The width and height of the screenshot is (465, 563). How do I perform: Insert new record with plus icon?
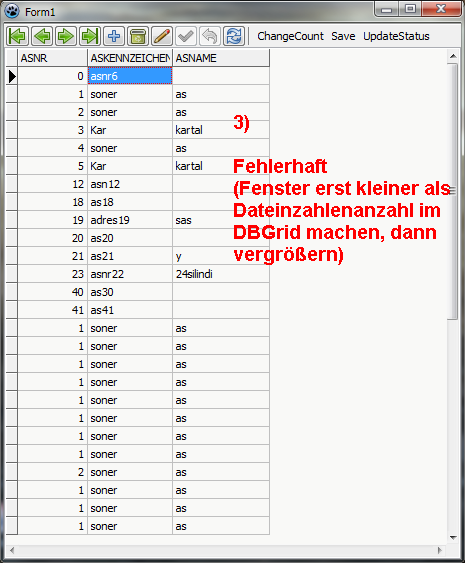[x=114, y=36]
